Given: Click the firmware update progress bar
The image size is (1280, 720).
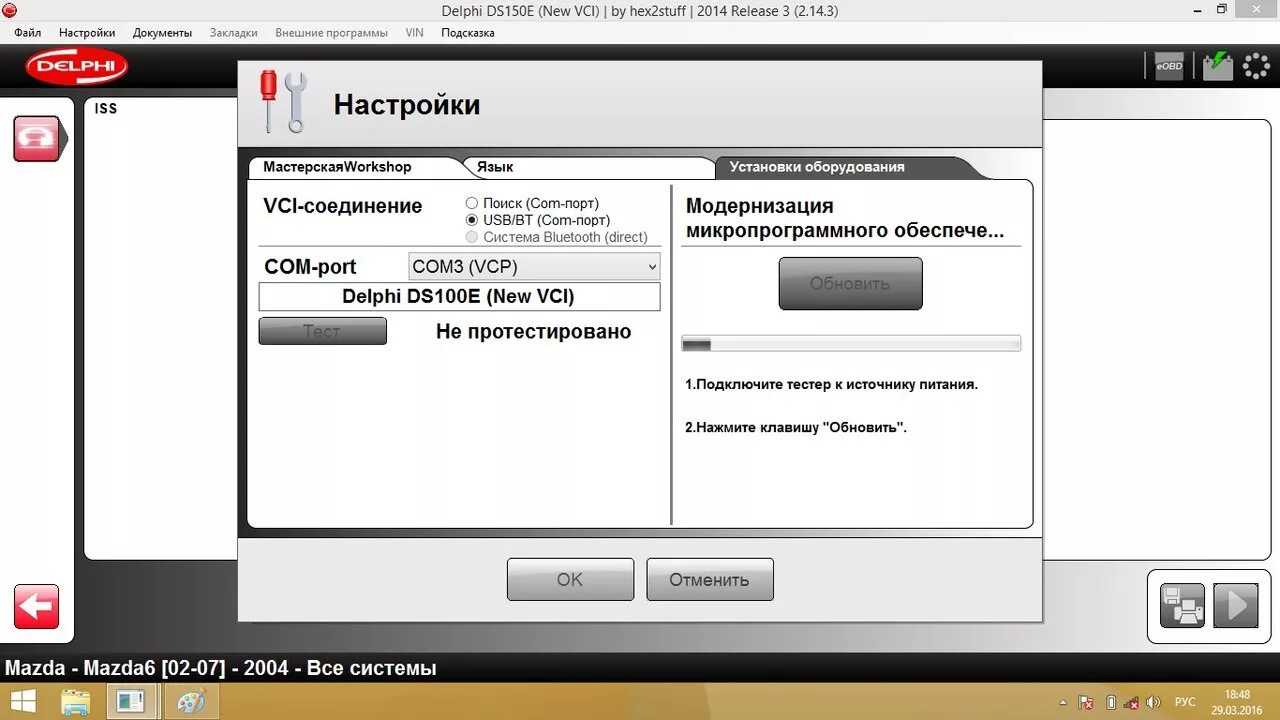Looking at the screenshot, I should click(851, 344).
